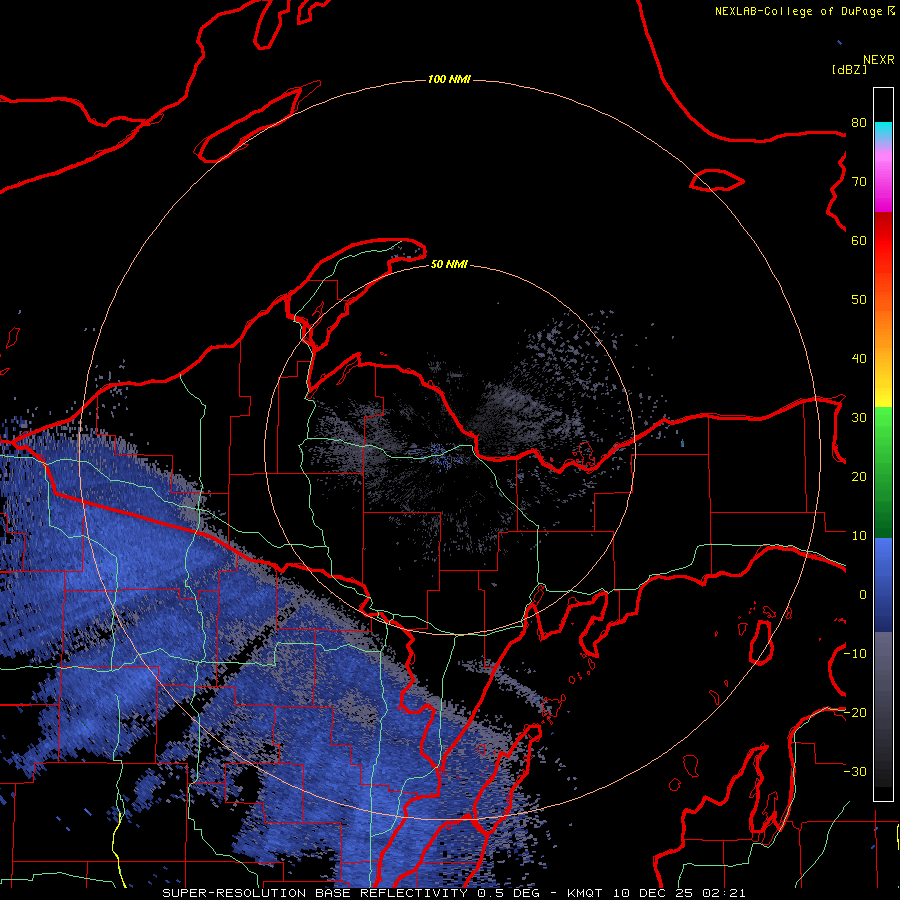Click the -30 value on dBZ scale

(856, 771)
